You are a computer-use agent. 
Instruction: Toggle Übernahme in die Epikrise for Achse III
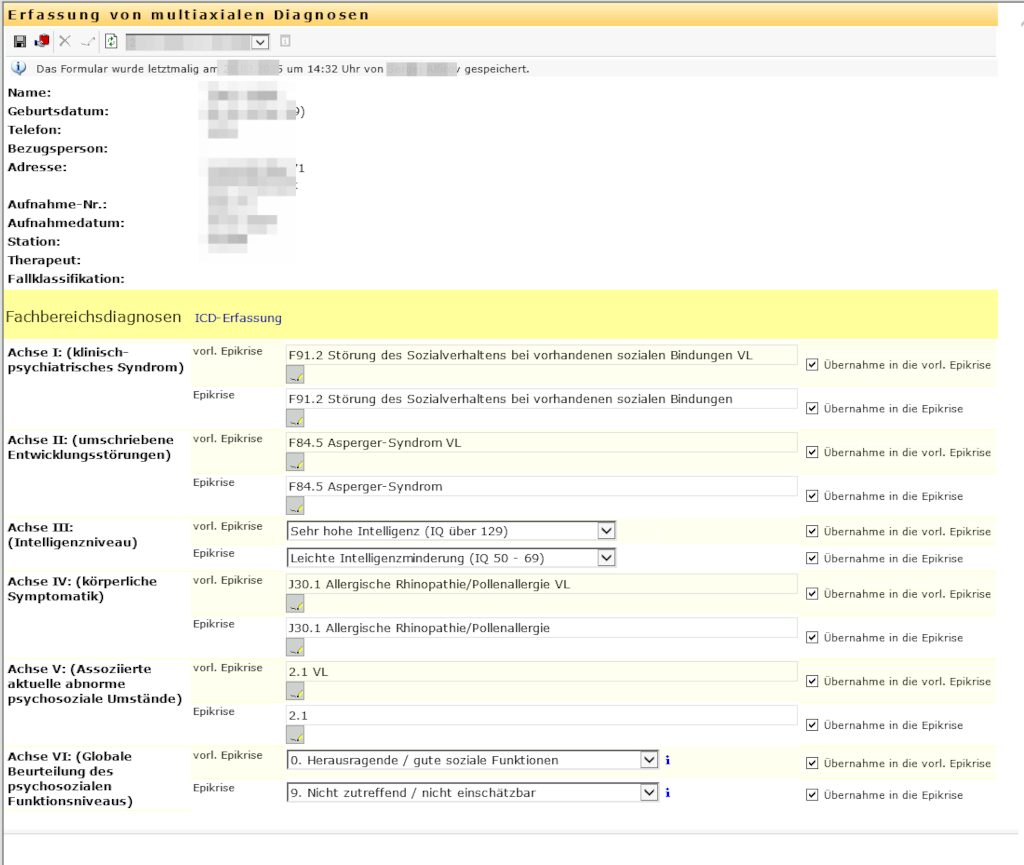pos(812,558)
